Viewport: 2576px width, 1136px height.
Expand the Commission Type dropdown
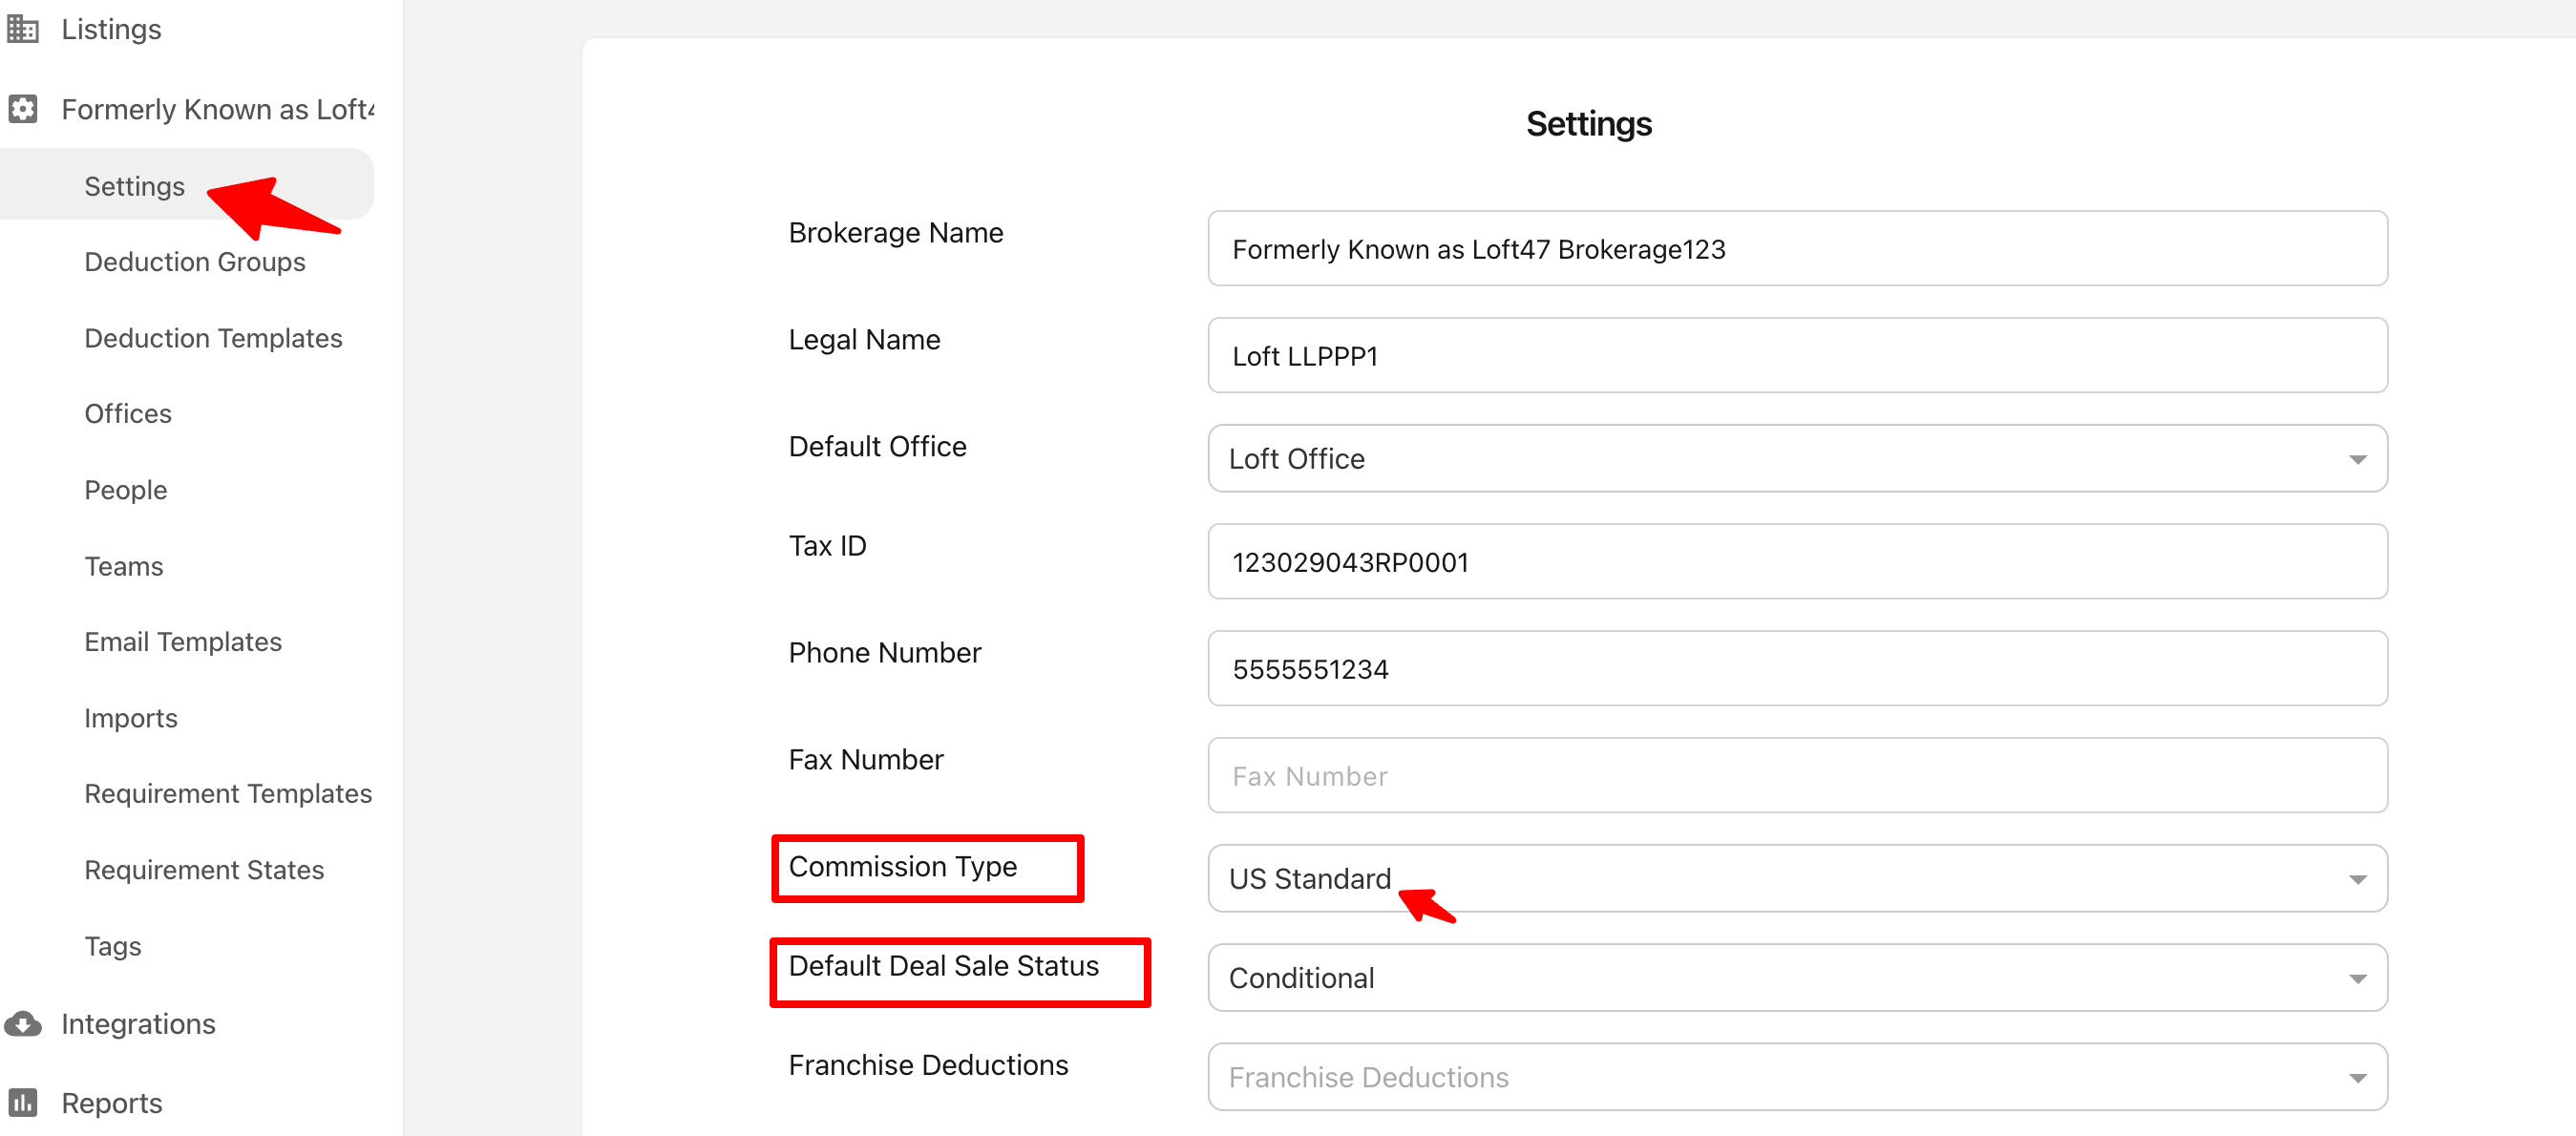(2356, 879)
